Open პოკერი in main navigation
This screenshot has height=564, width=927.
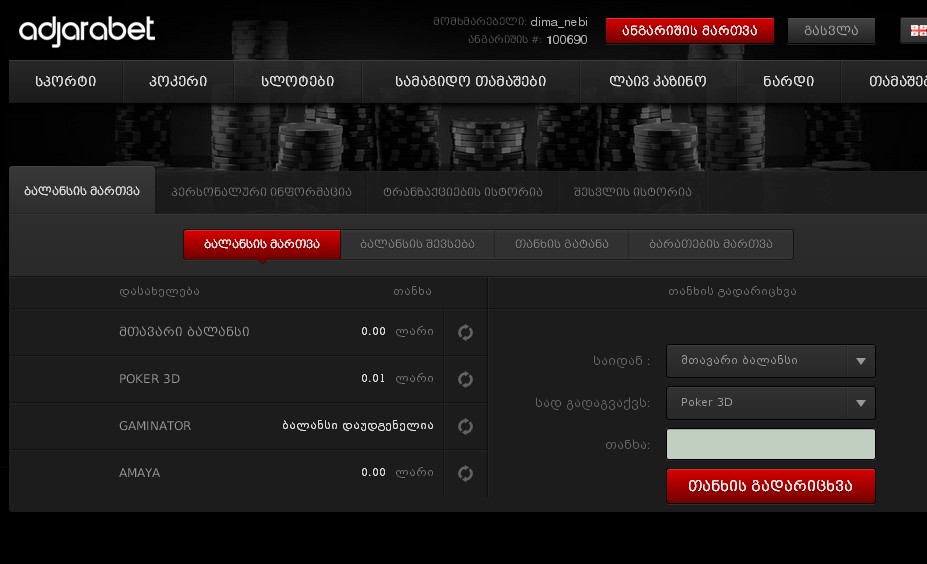pyautogui.click(x=178, y=81)
